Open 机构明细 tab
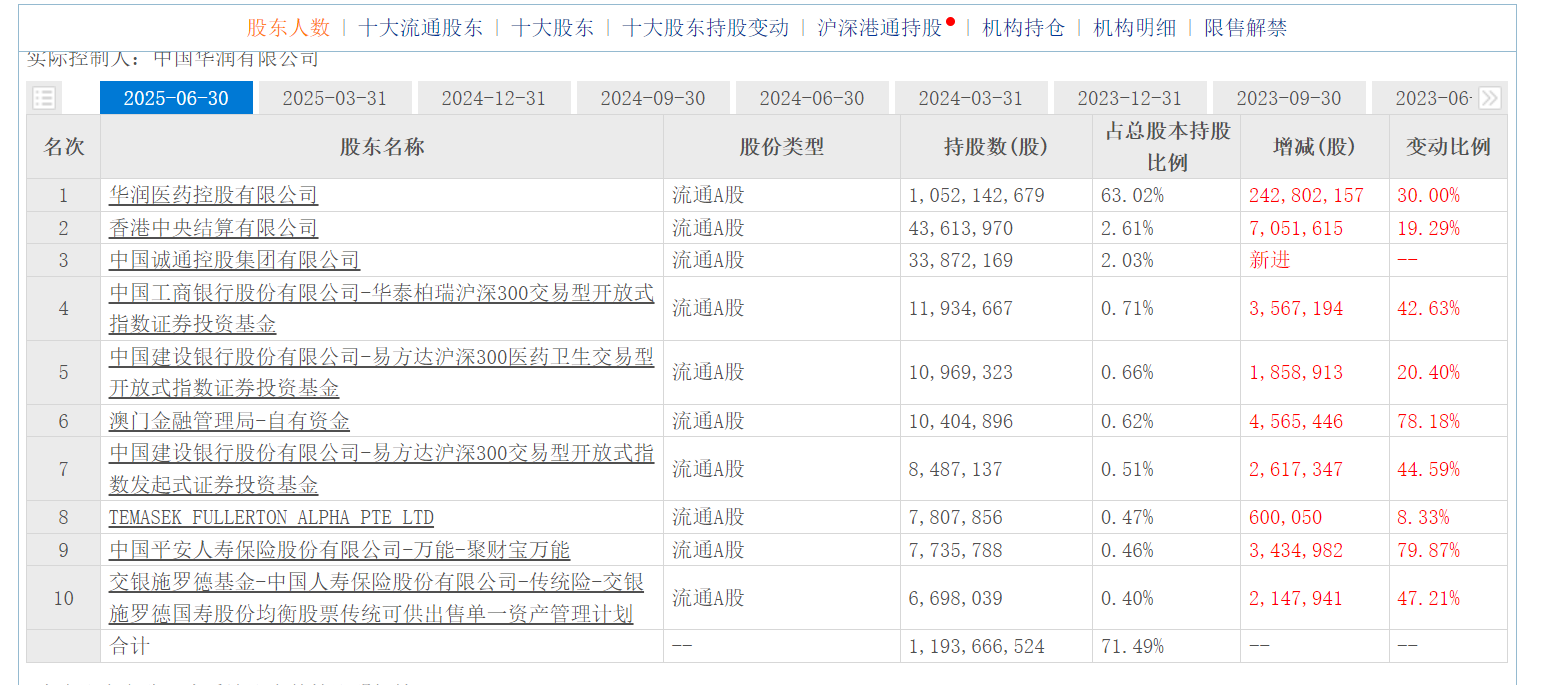The height and width of the screenshot is (685, 1548). (1135, 28)
